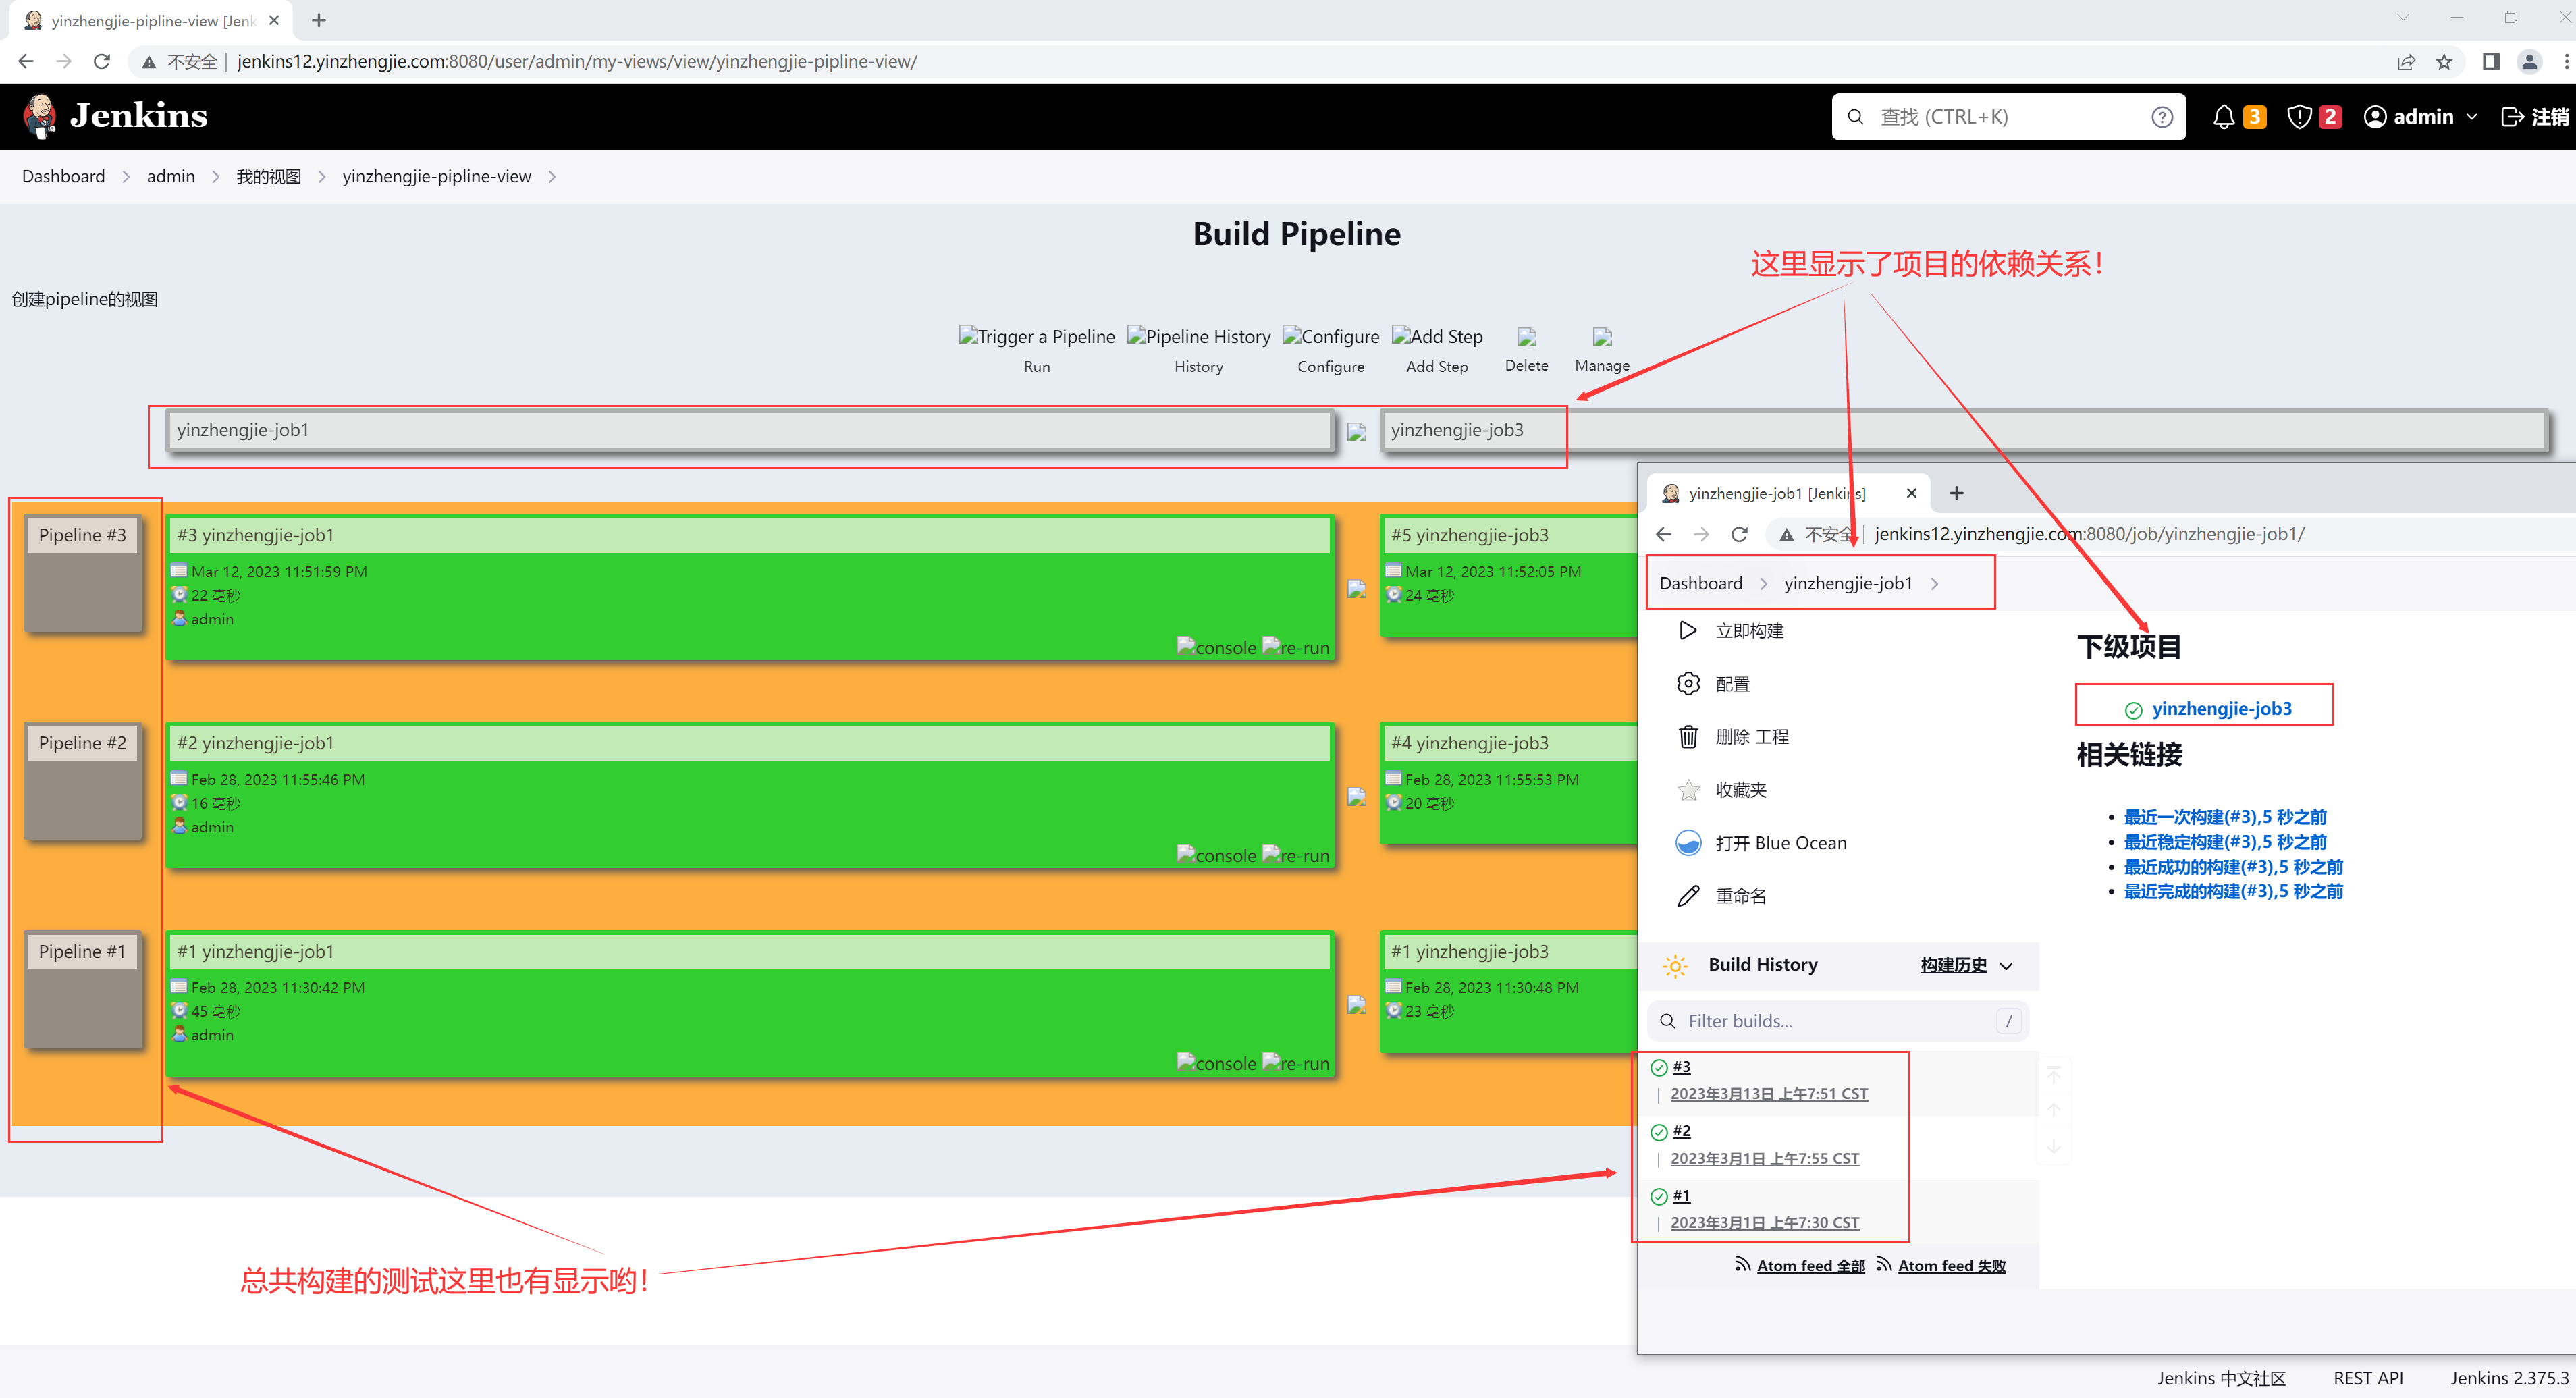The height and width of the screenshot is (1398, 2576).
Task: Open the security warnings shield icon
Action: pos(2299,117)
